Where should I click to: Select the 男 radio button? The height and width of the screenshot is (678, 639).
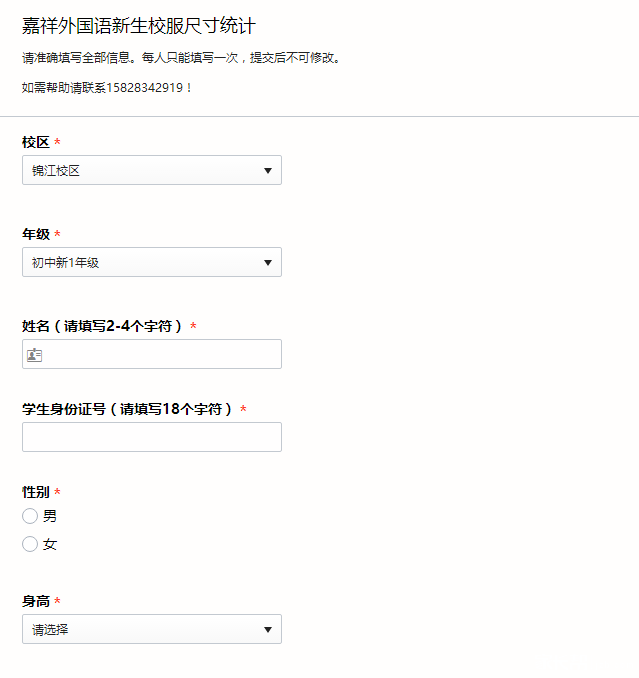point(30,516)
